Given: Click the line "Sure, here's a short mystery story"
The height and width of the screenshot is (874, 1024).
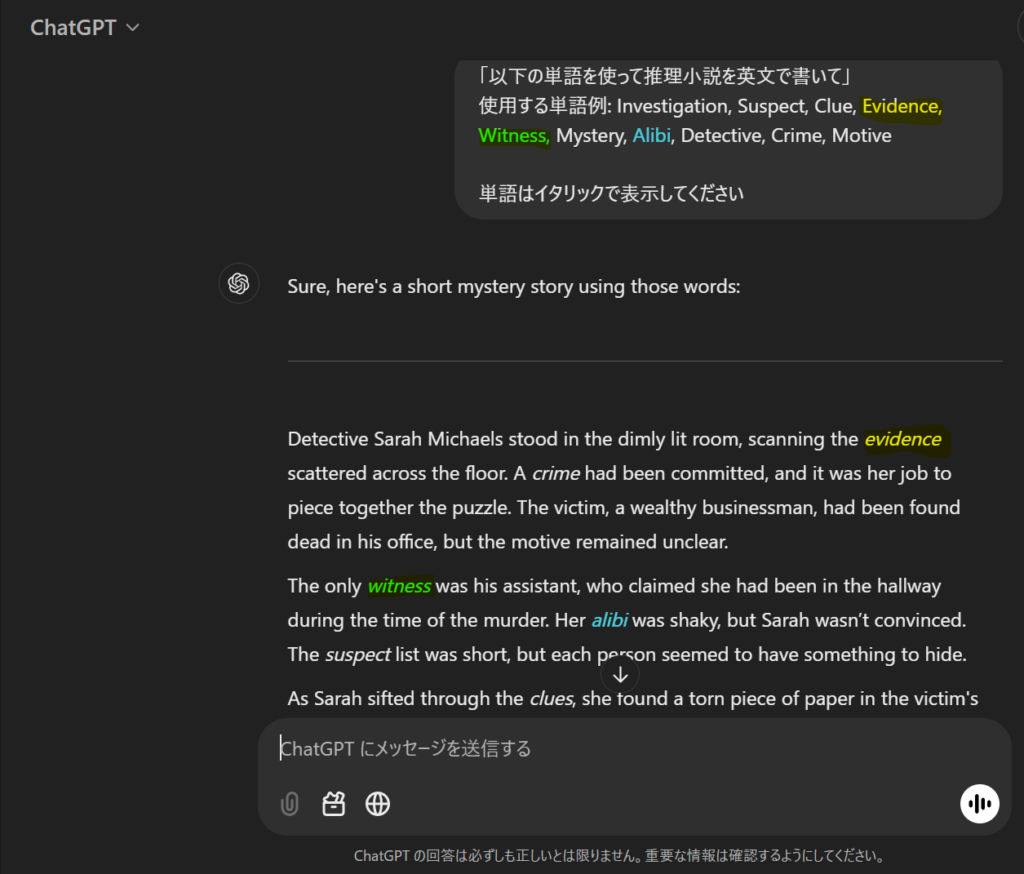Looking at the screenshot, I should click(513, 286).
